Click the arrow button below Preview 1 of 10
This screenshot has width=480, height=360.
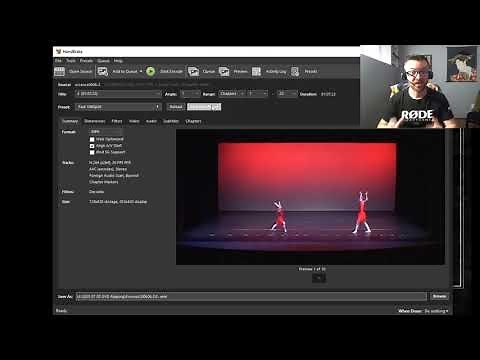coord(319,278)
